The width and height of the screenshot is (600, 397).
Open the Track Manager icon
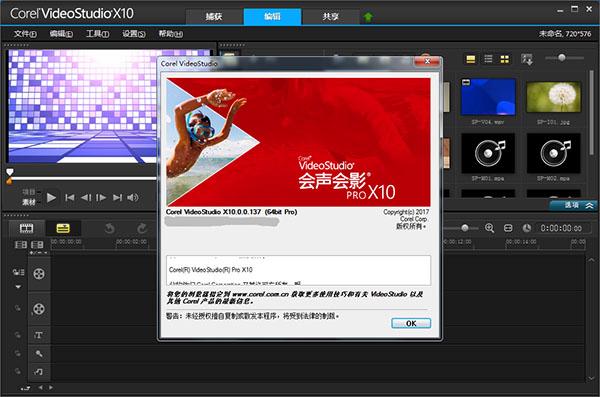[37, 245]
